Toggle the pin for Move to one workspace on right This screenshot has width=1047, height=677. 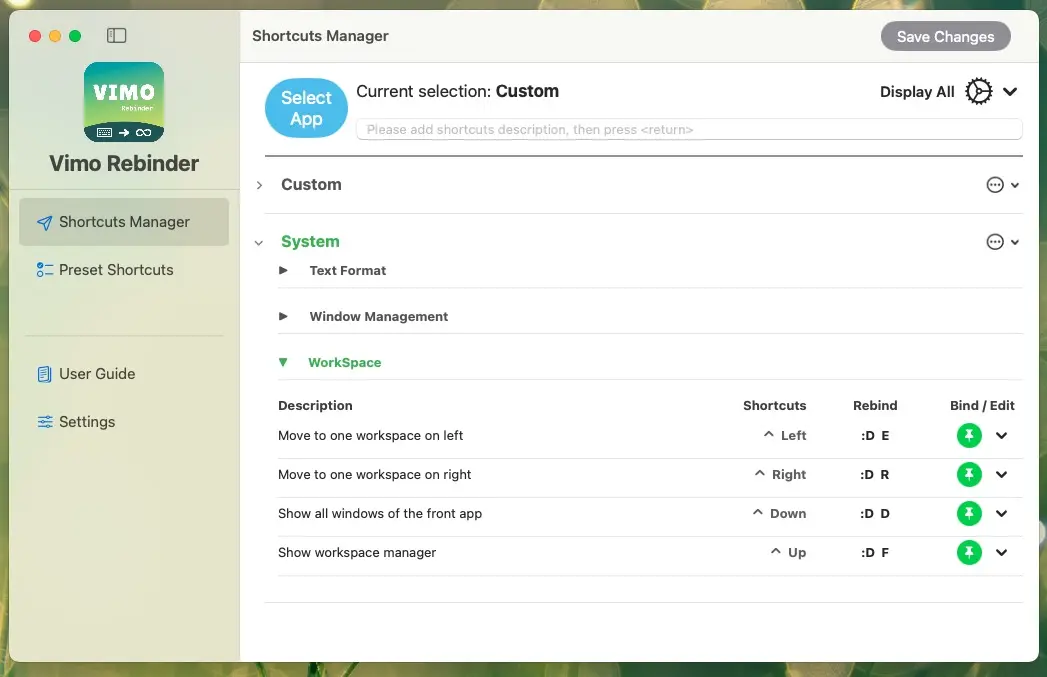coord(969,475)
